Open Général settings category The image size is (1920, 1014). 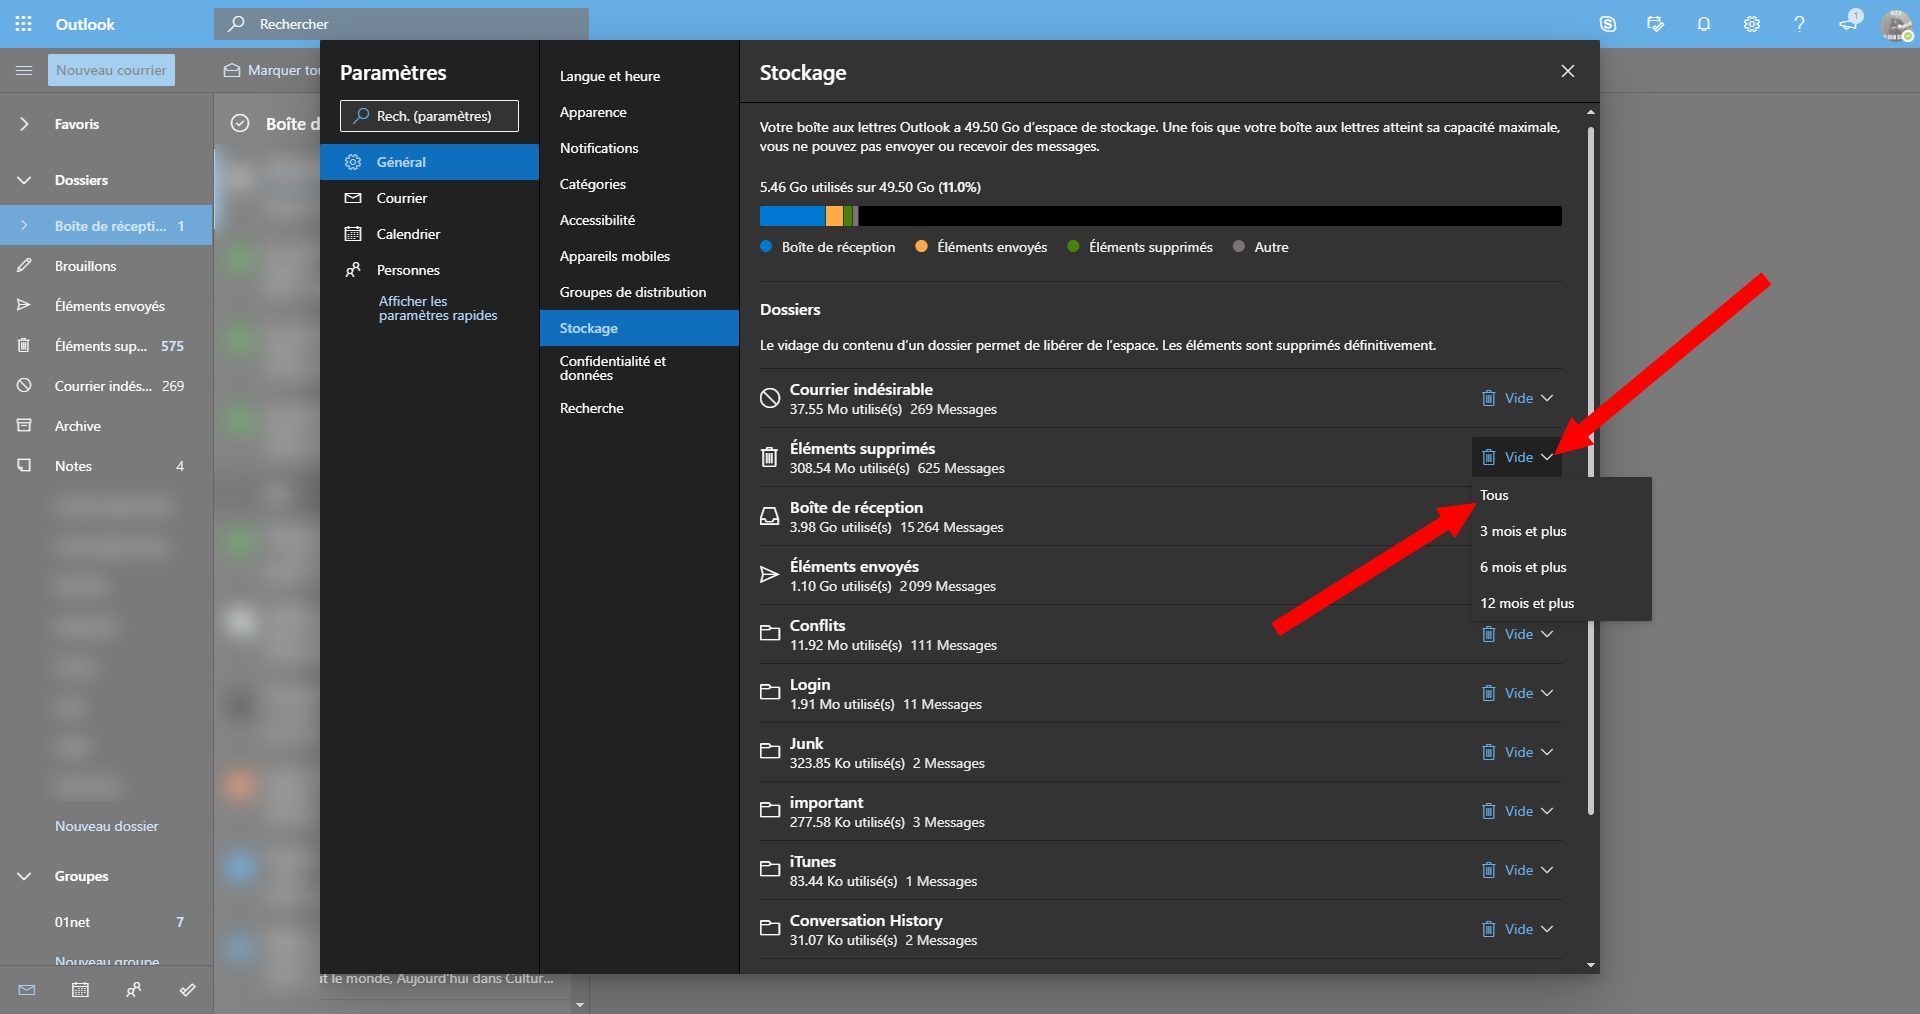[x=429, y=162]
